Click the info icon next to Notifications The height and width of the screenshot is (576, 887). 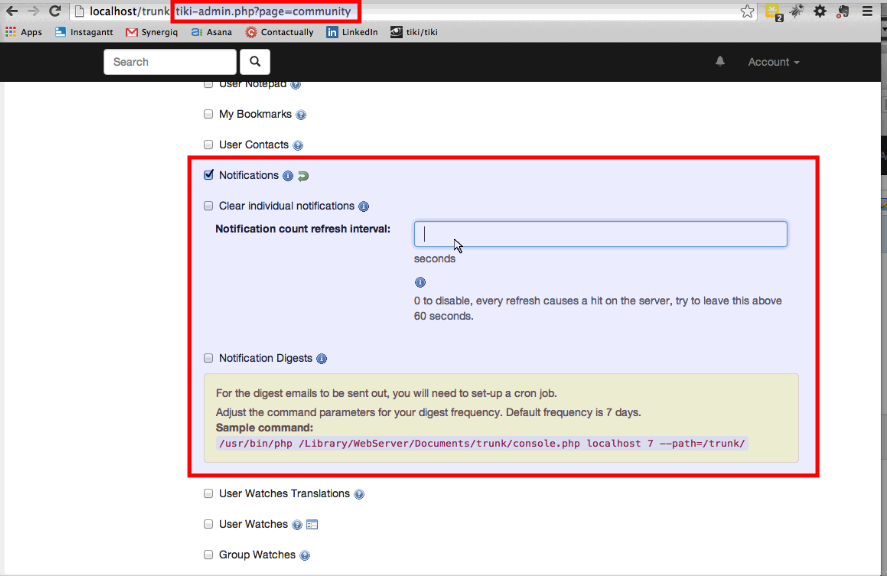tap(288, 176)
